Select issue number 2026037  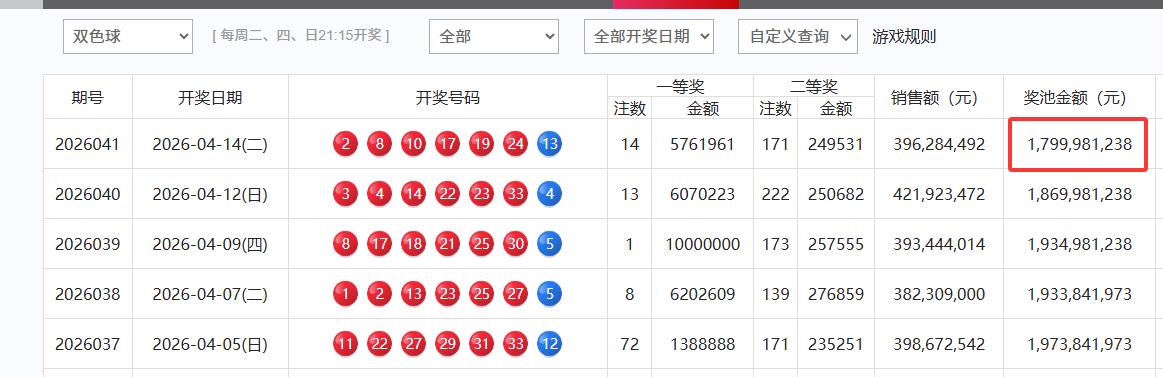pos(88,344)
